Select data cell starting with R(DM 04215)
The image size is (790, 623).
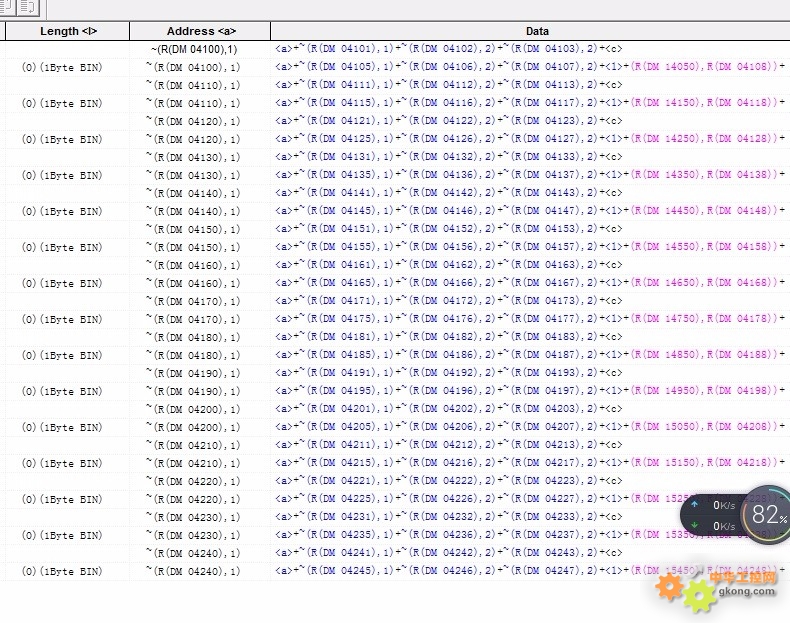530,463
